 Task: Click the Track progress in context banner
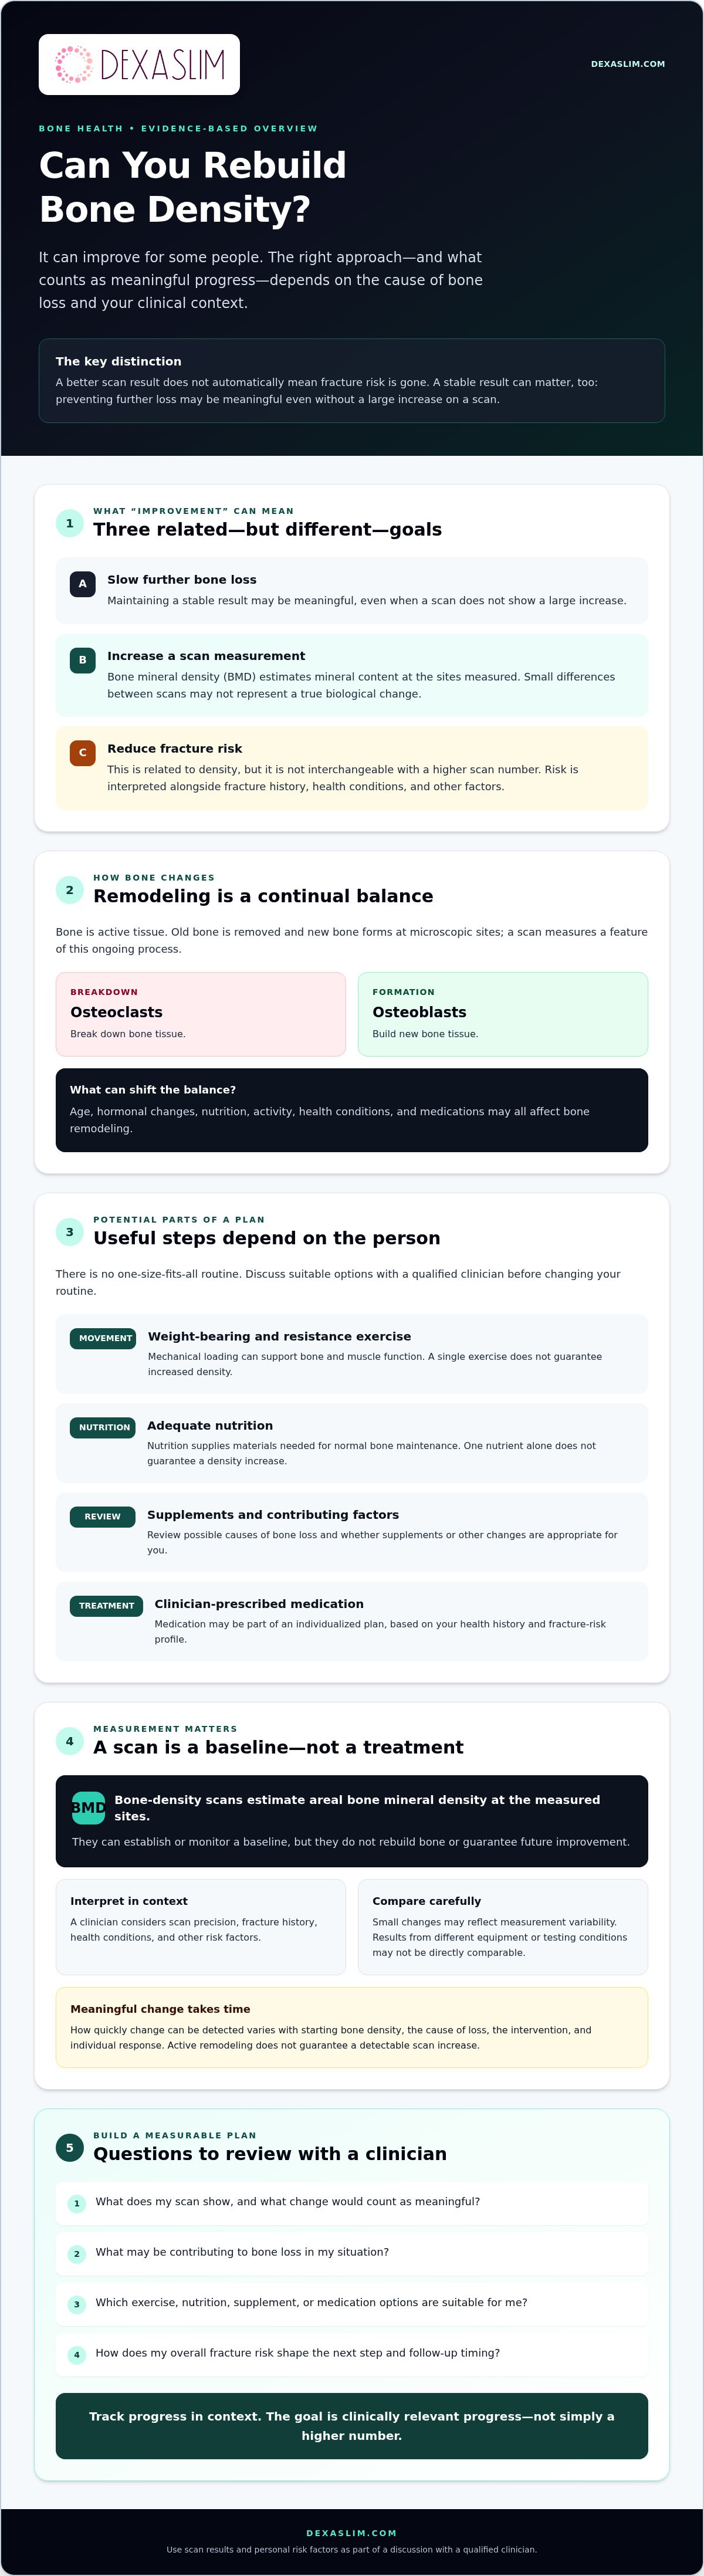(352, 2426)
